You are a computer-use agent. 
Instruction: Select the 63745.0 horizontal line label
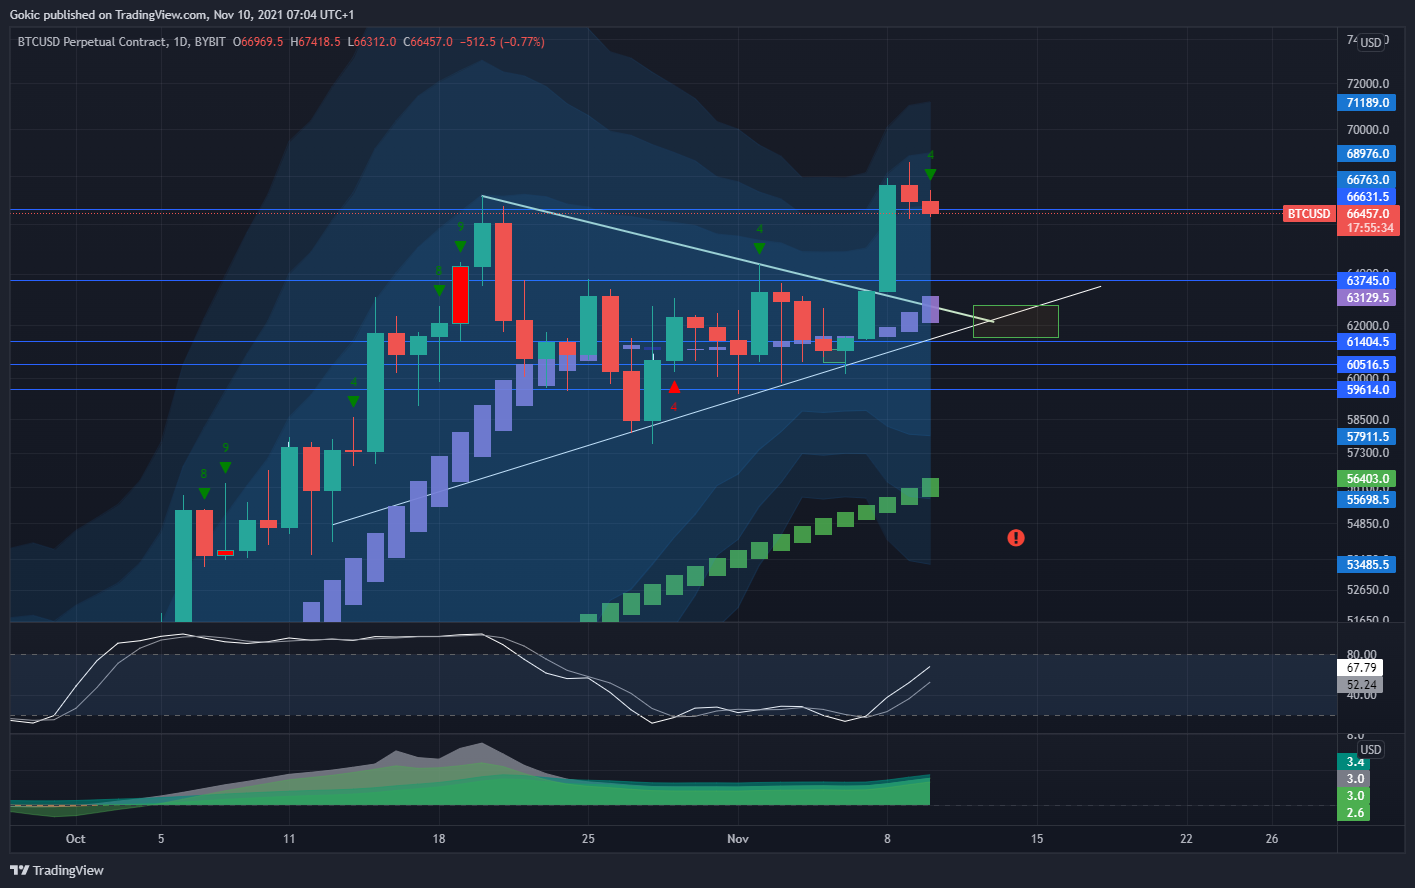tap(1367, 281)
